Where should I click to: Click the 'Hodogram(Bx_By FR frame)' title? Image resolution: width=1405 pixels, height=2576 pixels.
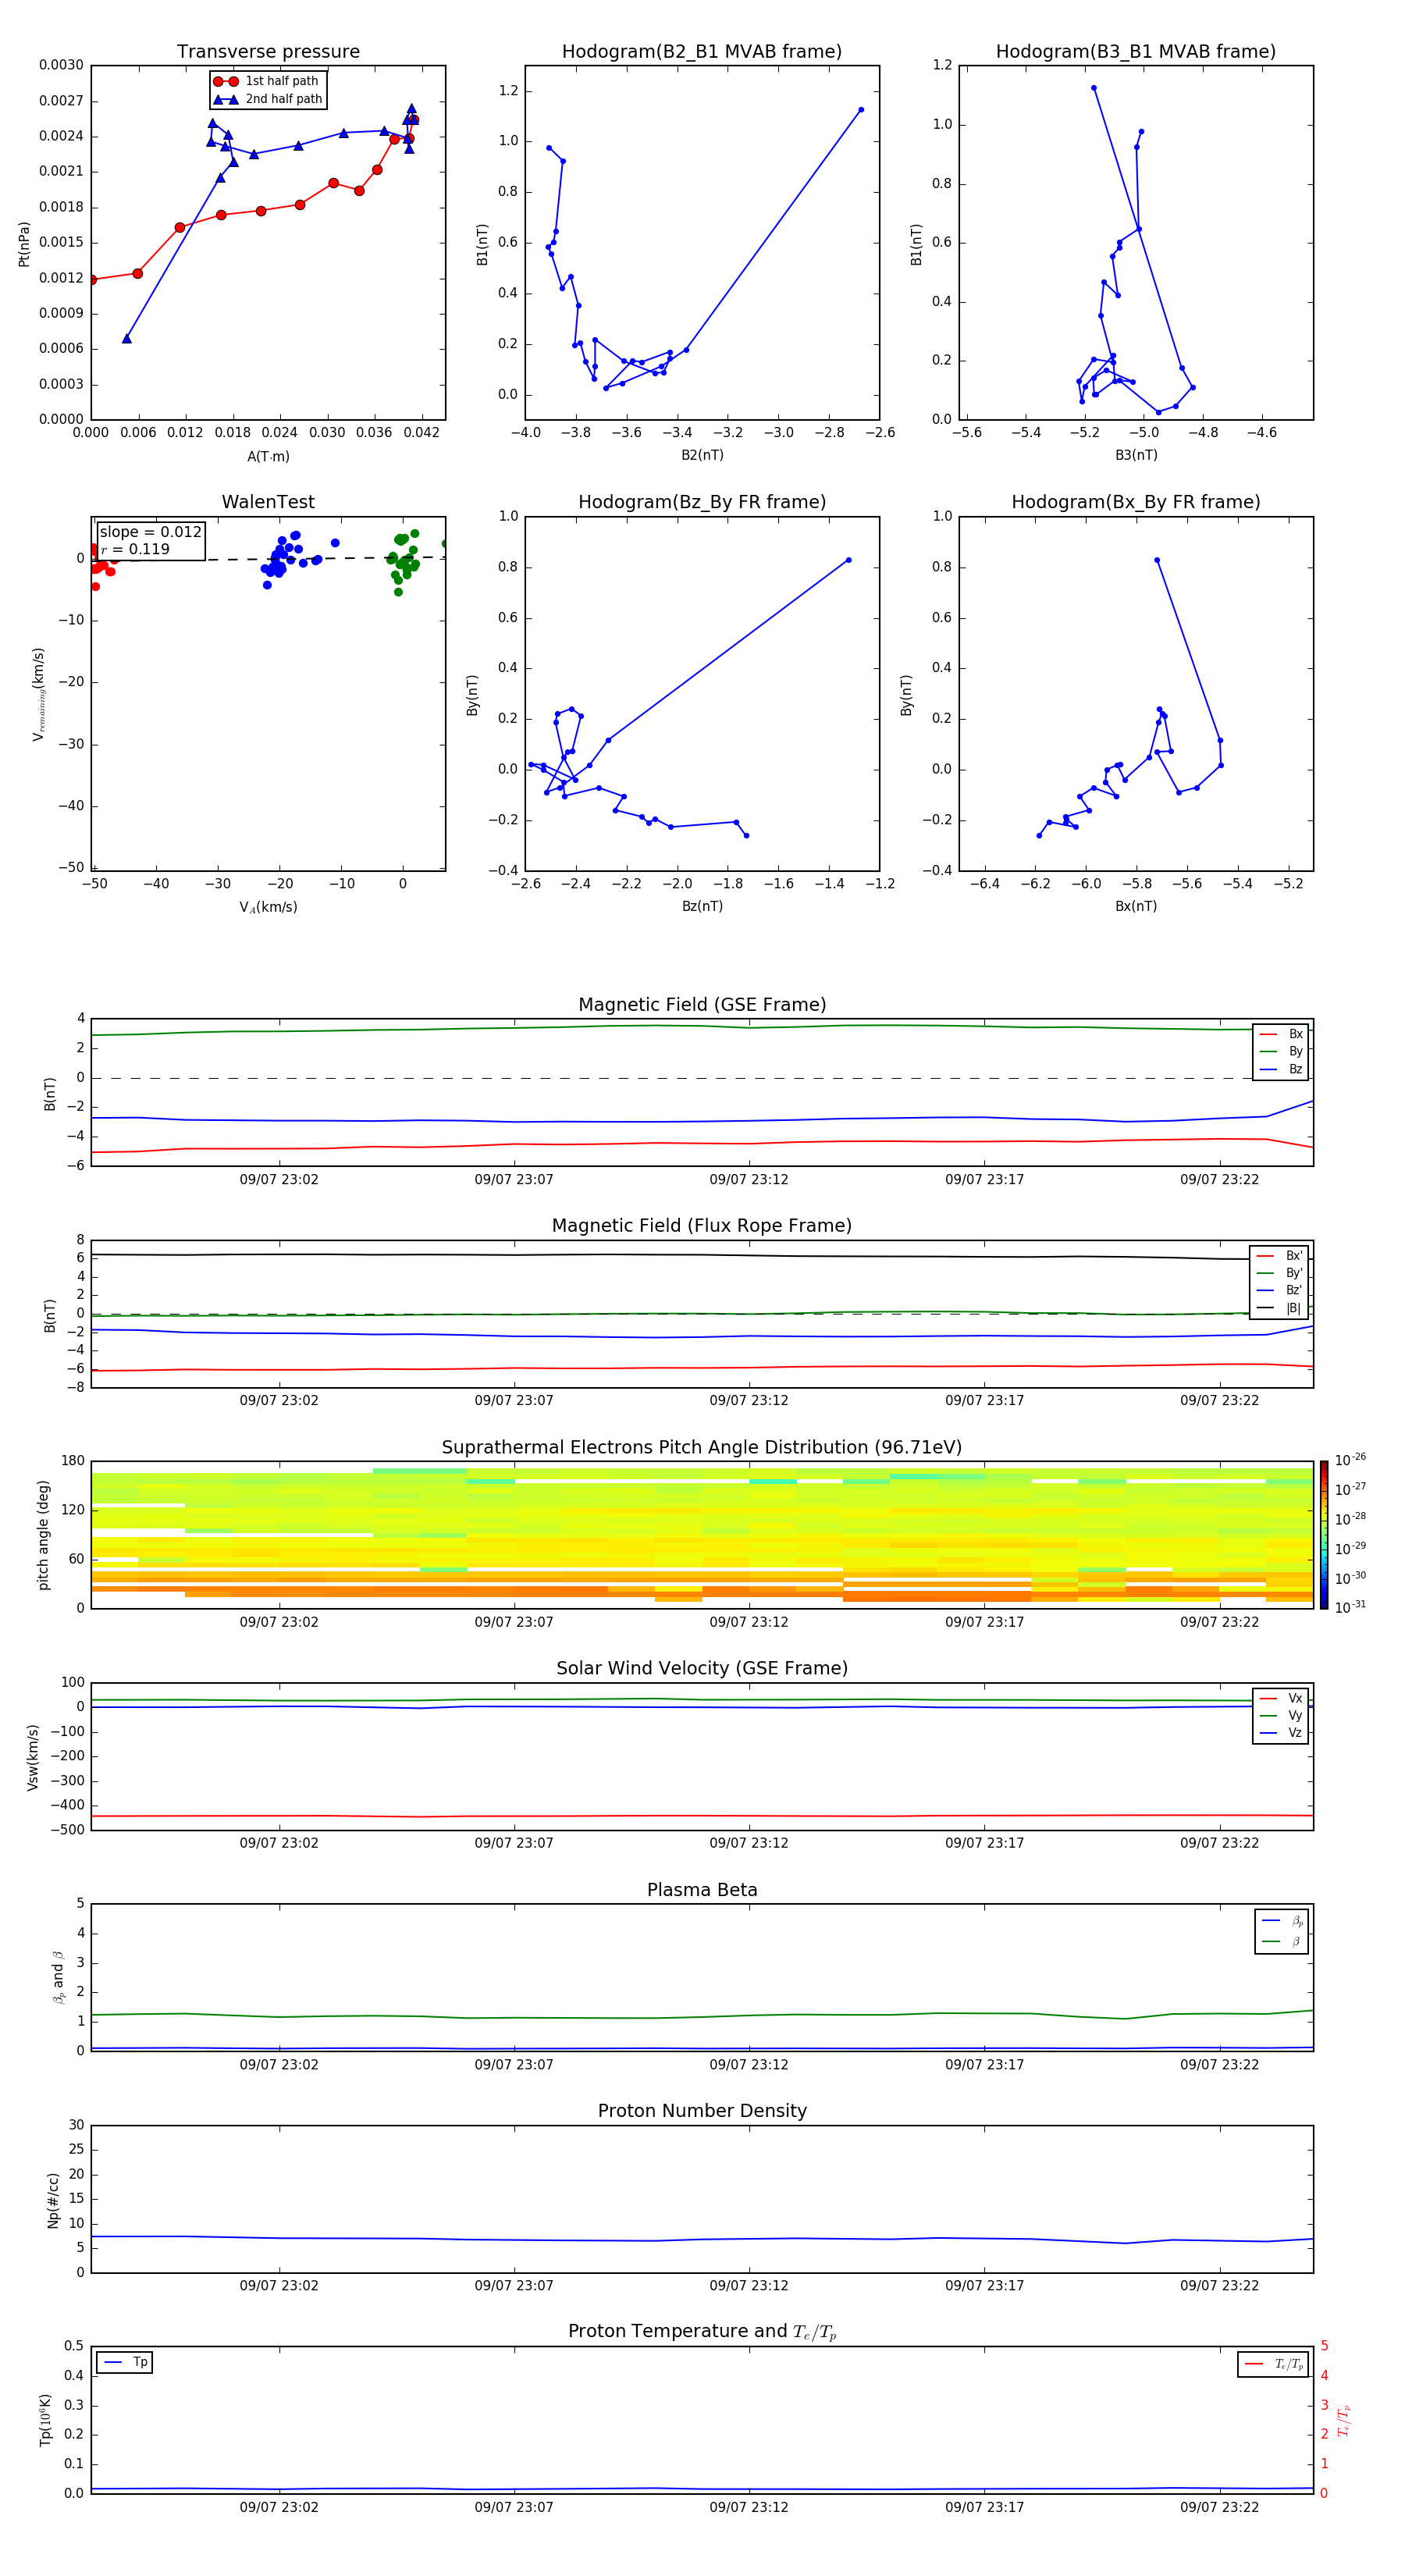pos(1136,502)
